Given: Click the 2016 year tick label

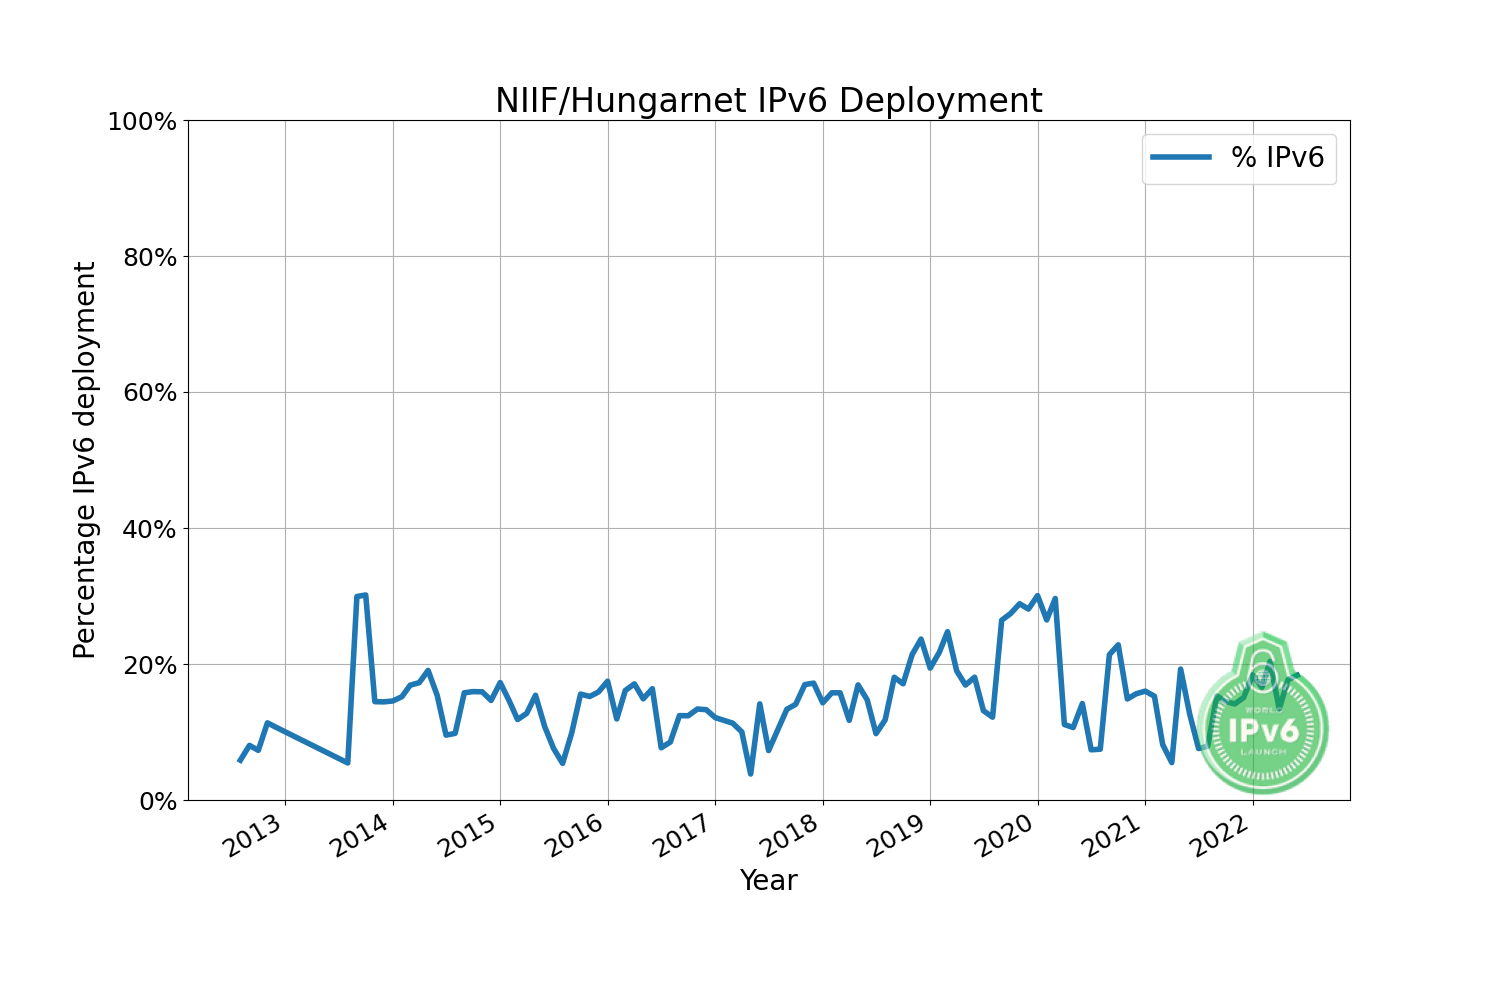Looking at the screenshot, I should coord(576,835).
